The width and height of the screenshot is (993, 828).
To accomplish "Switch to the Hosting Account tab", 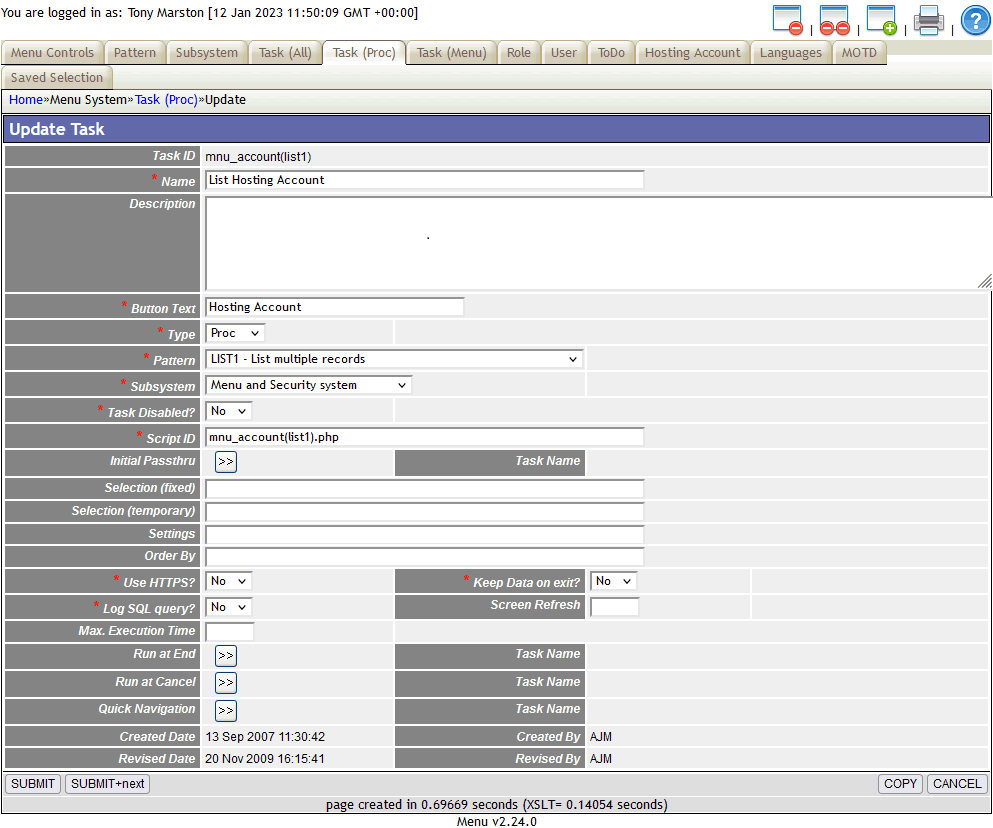I will 692,52.
